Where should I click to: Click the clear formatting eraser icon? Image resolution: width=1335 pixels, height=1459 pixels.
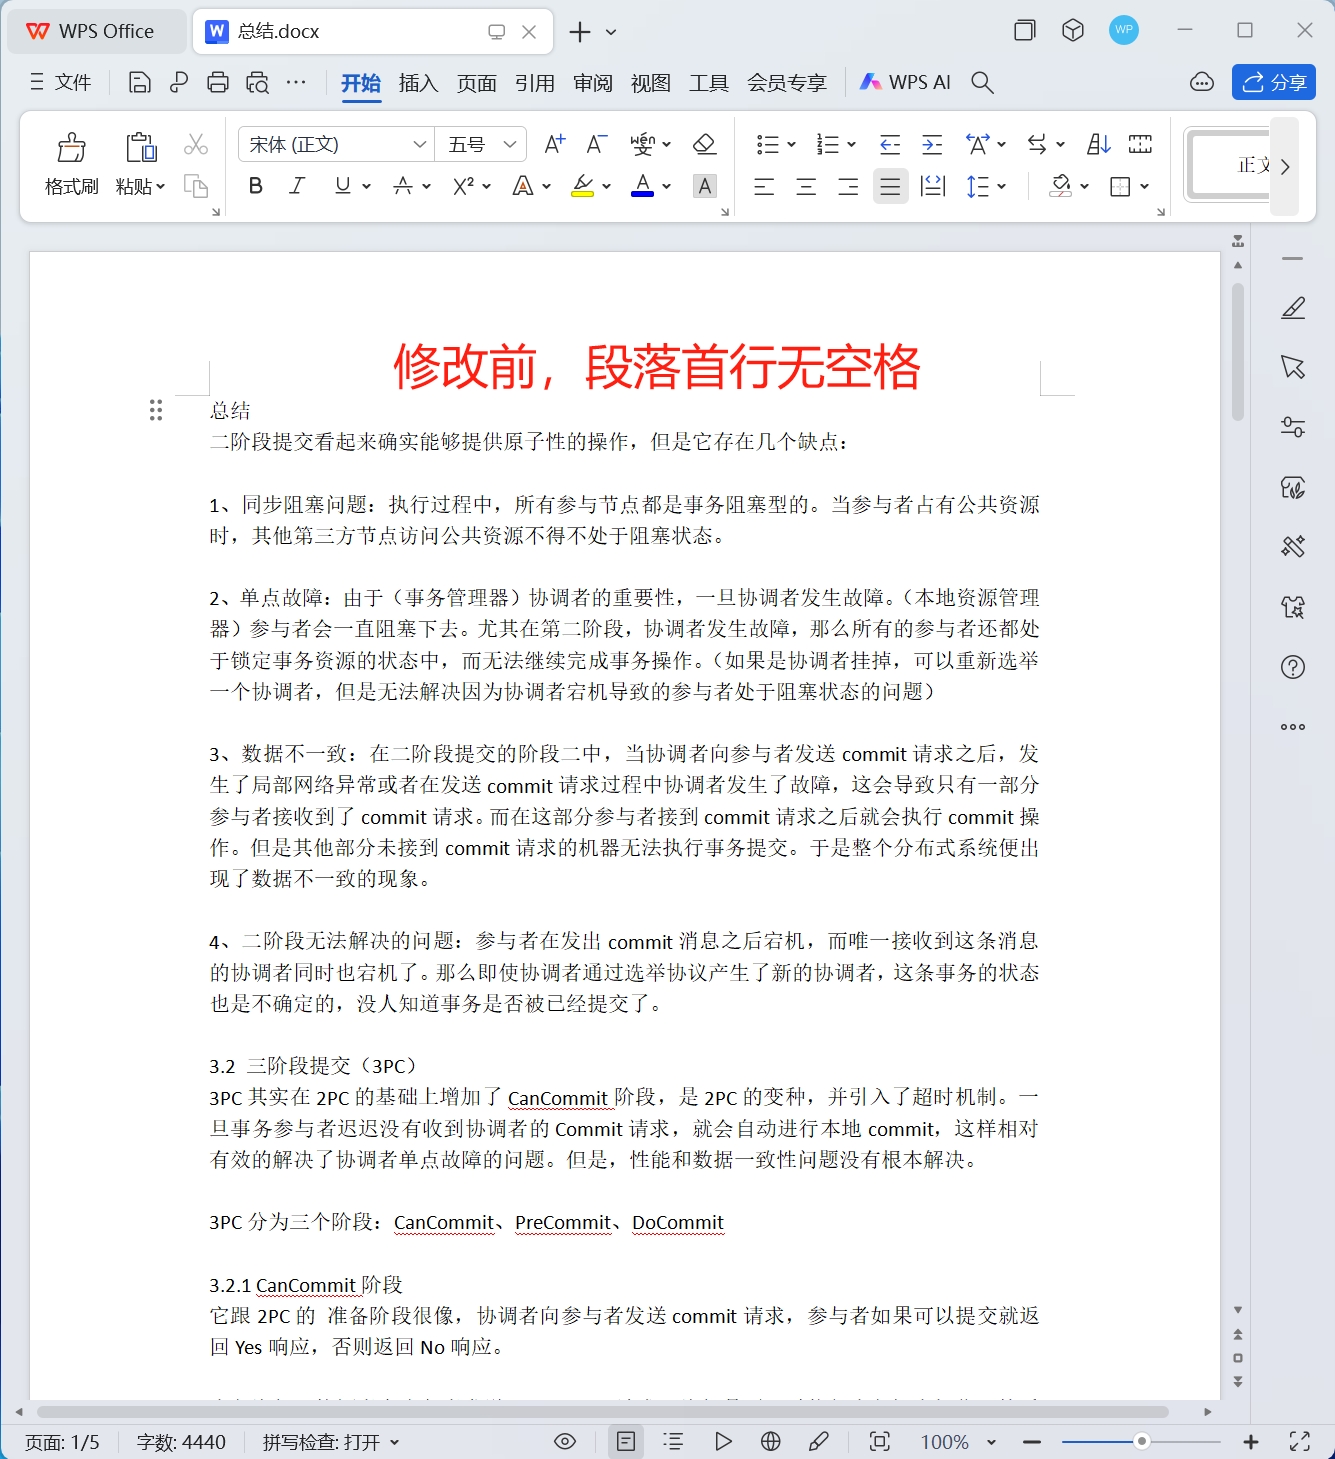[704, 144]
